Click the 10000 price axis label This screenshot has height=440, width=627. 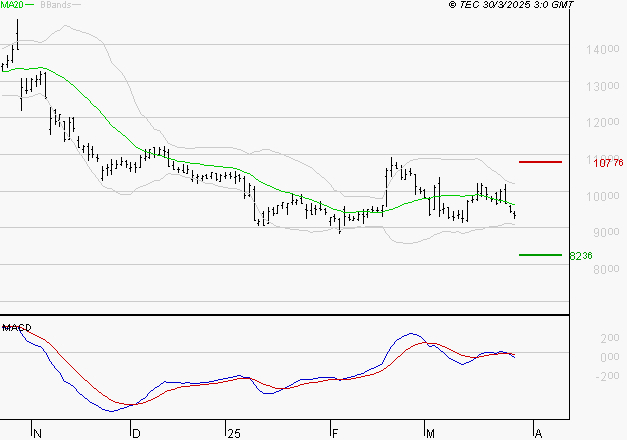tap(603, 196)
